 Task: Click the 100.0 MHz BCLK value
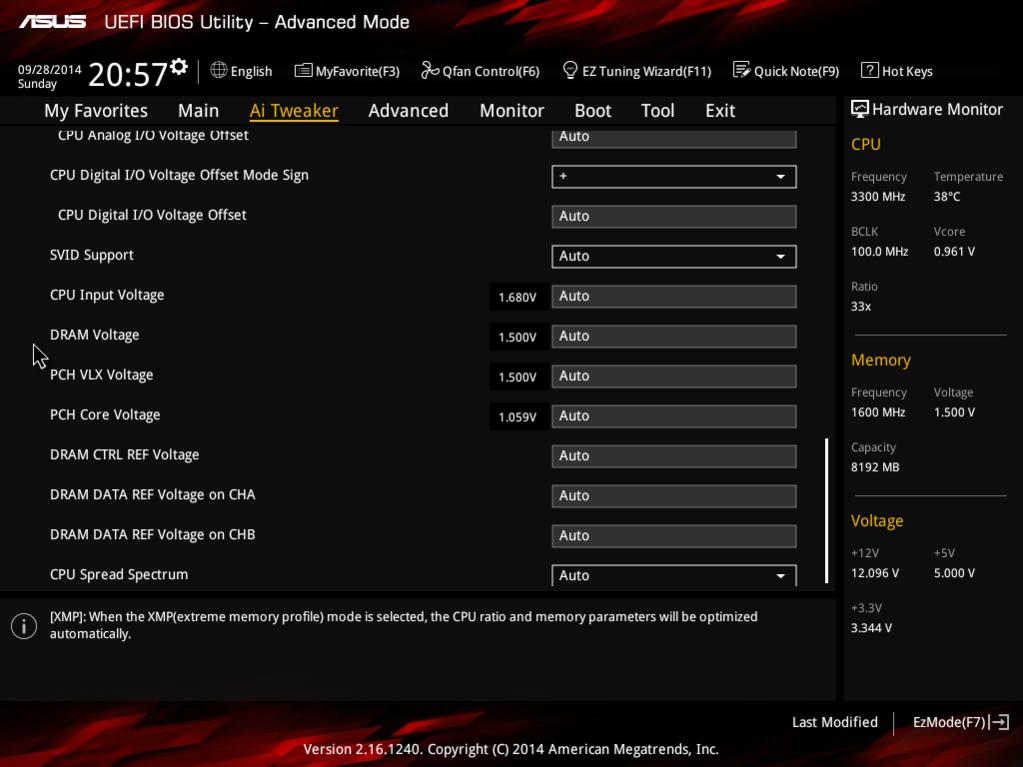click(x=879, y=251)
